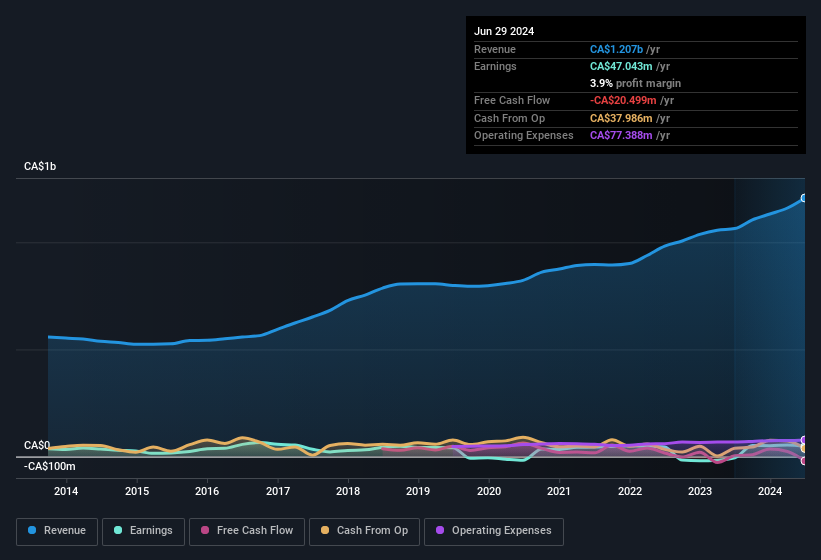Click the -CA$100m y-axis label
This screenshot has width=821, height=560.
point(49,466)
